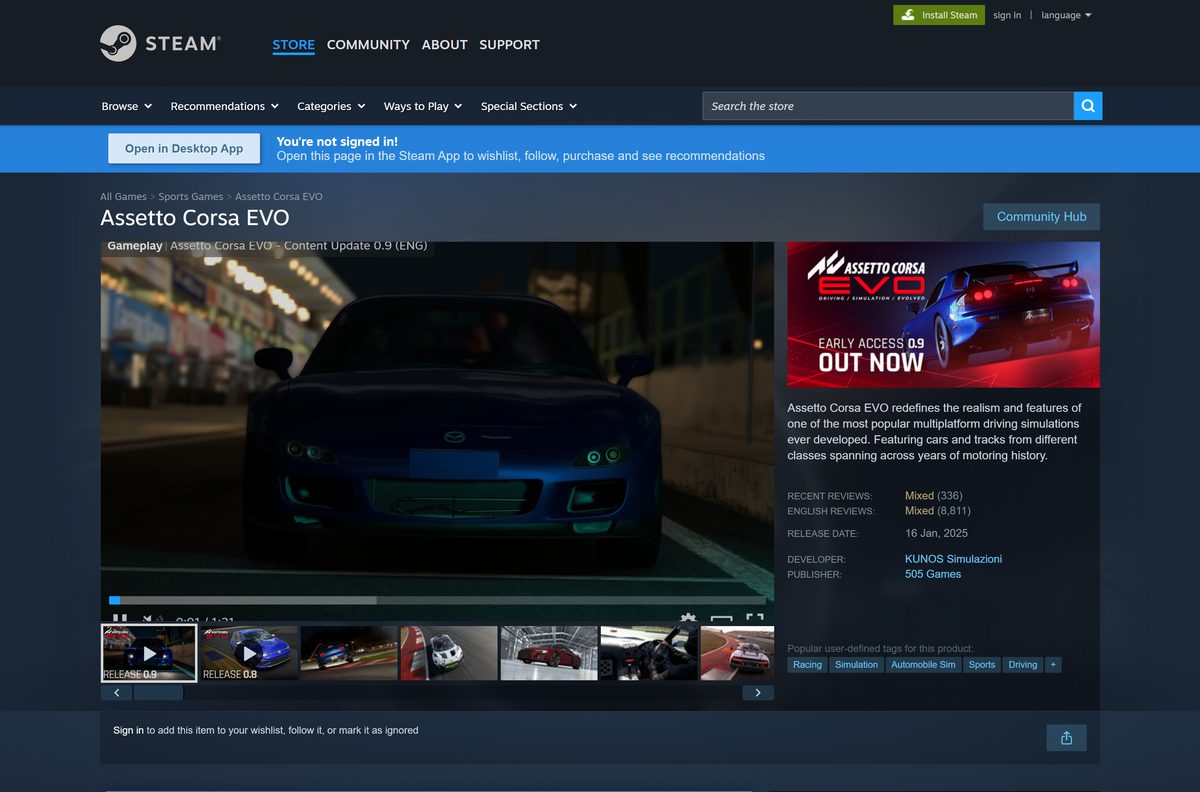Click the Sports tag
Screen dimensions: 1200x792
(x=982, y=664)
